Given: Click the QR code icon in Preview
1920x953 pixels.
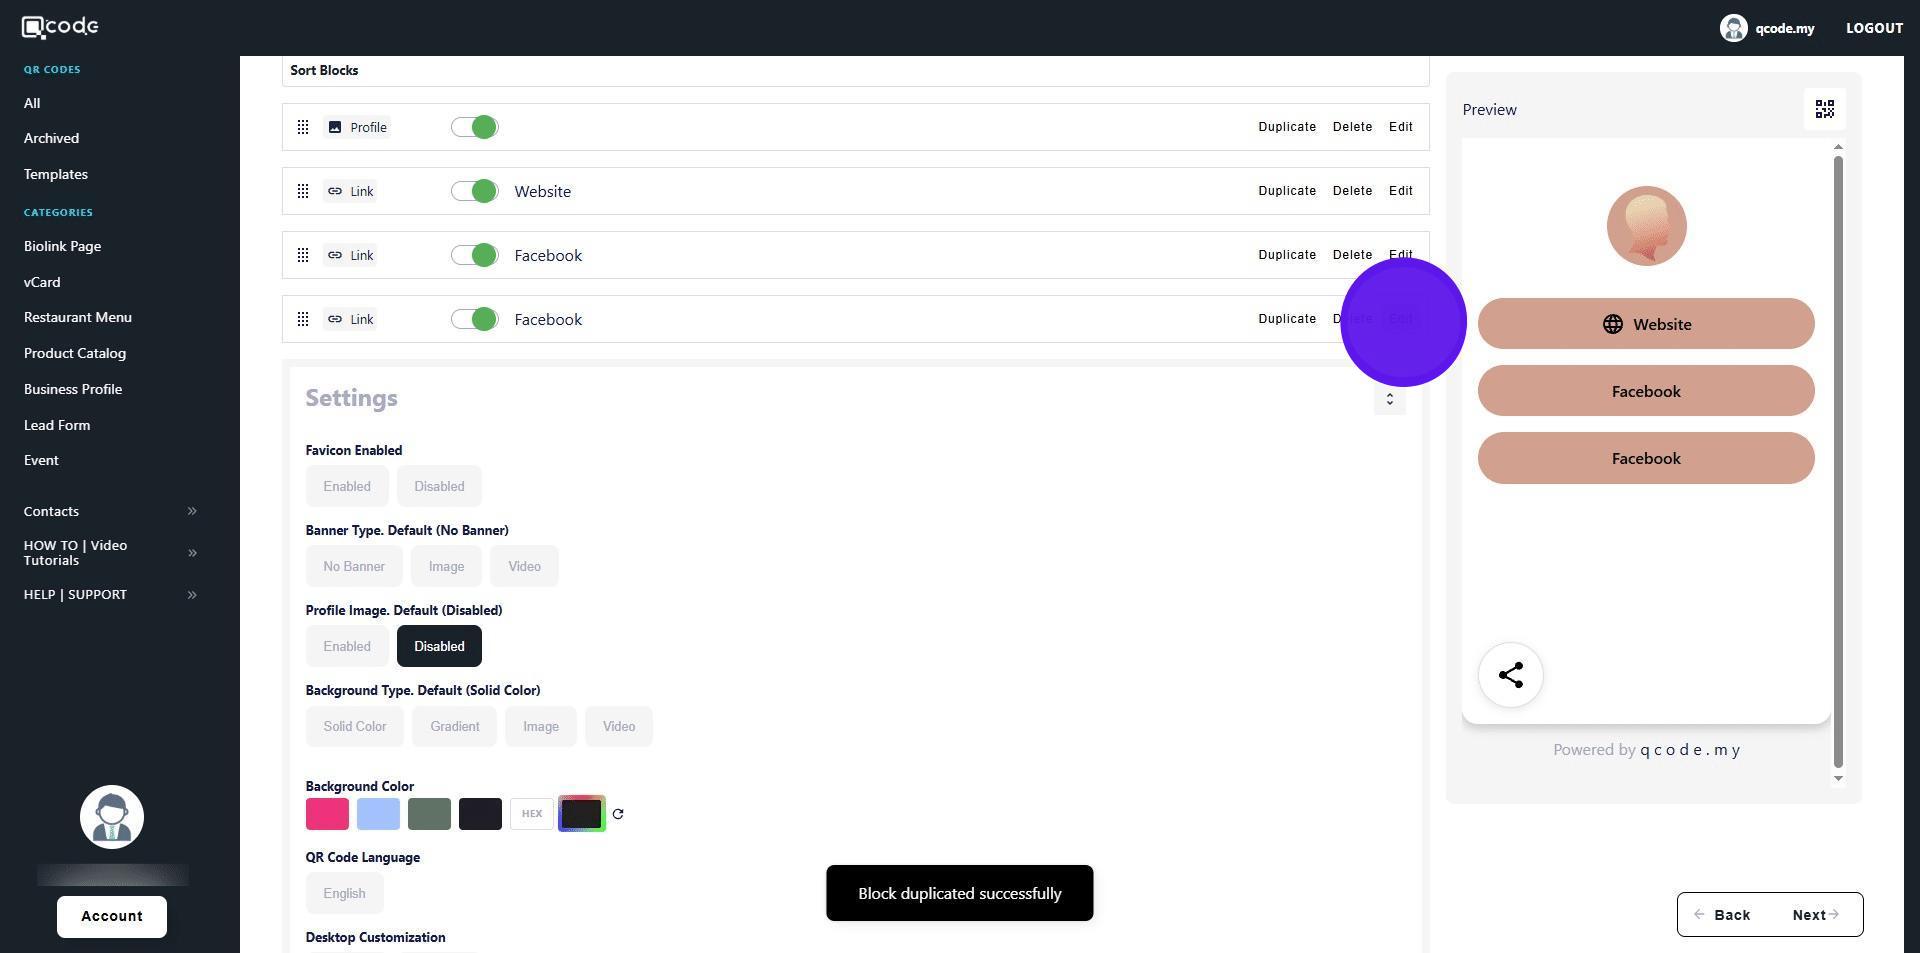Looking at the screenshot, I should pyautogui.click(x=1824, y=109).
